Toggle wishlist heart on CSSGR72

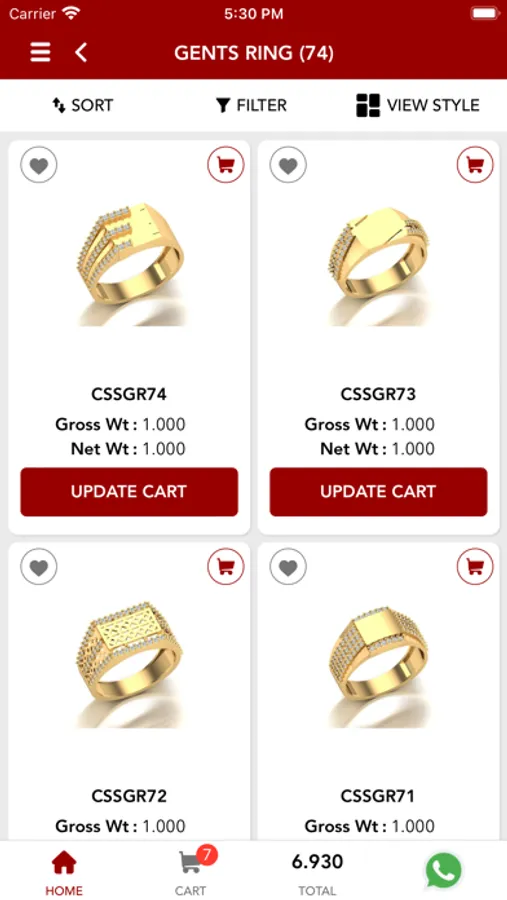point(38,567)
